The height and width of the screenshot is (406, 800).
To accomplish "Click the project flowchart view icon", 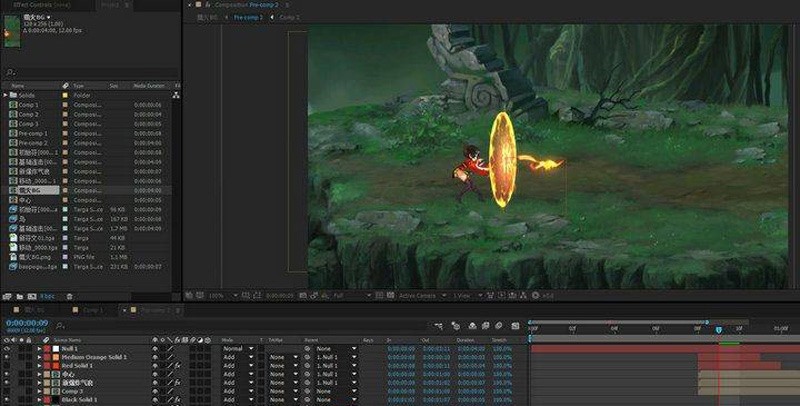I will 176,95.
